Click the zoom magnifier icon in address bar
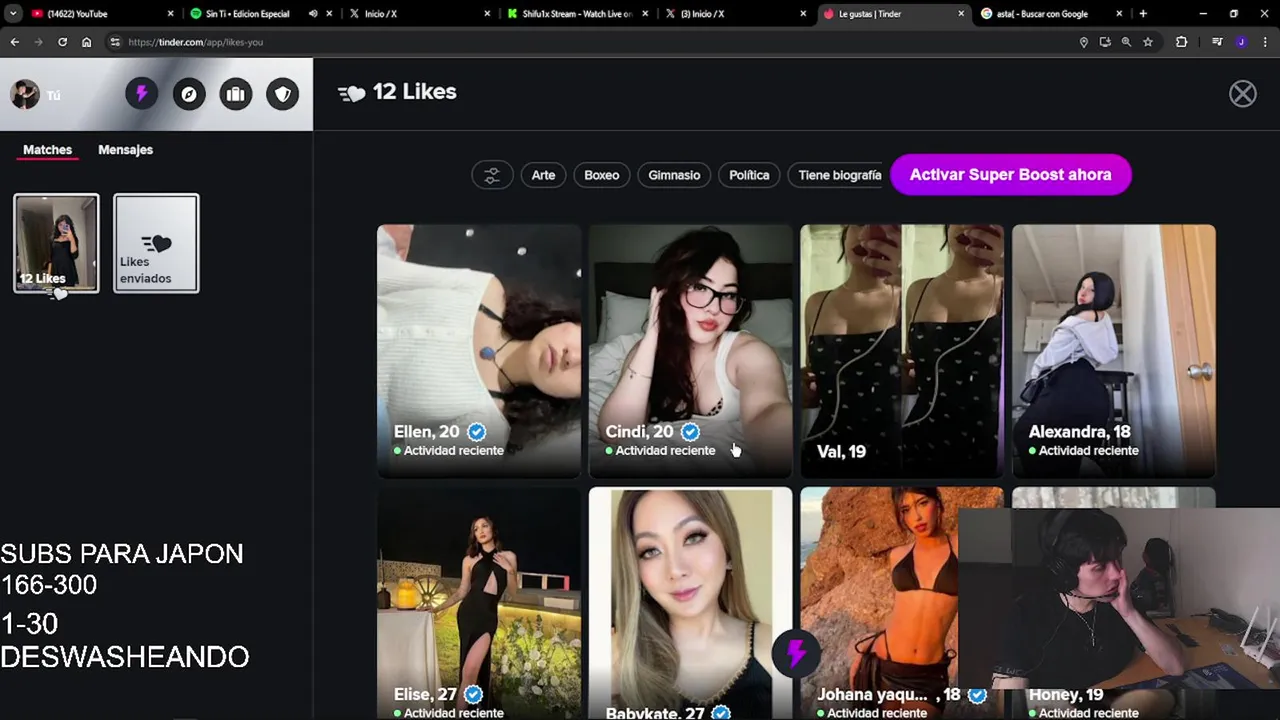The height and width of the screenshot is (720, 1280). (1126, 42)
